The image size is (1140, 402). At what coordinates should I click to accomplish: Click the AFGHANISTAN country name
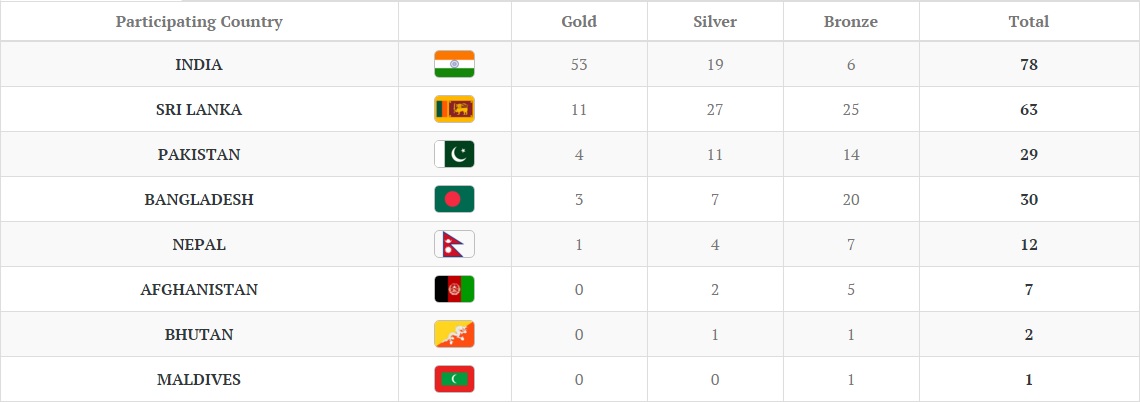click(199, 289)
